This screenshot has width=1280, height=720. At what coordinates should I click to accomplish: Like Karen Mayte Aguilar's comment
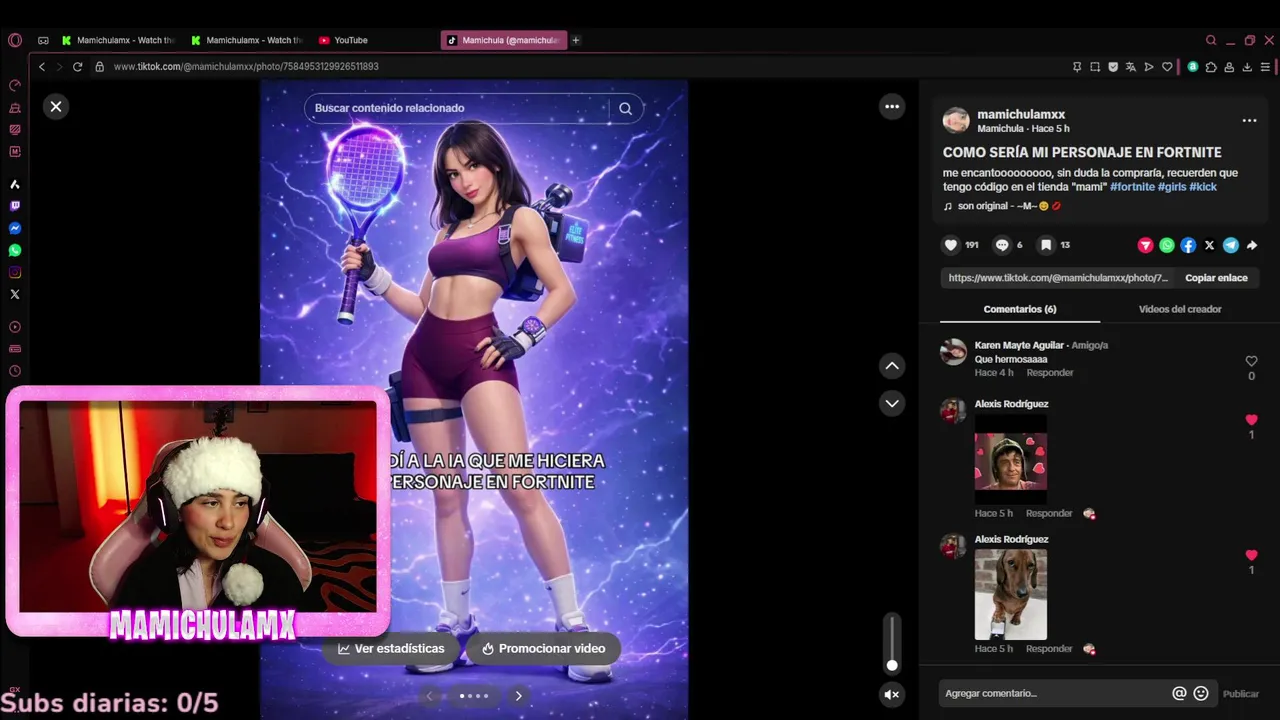pos(1251,361)
